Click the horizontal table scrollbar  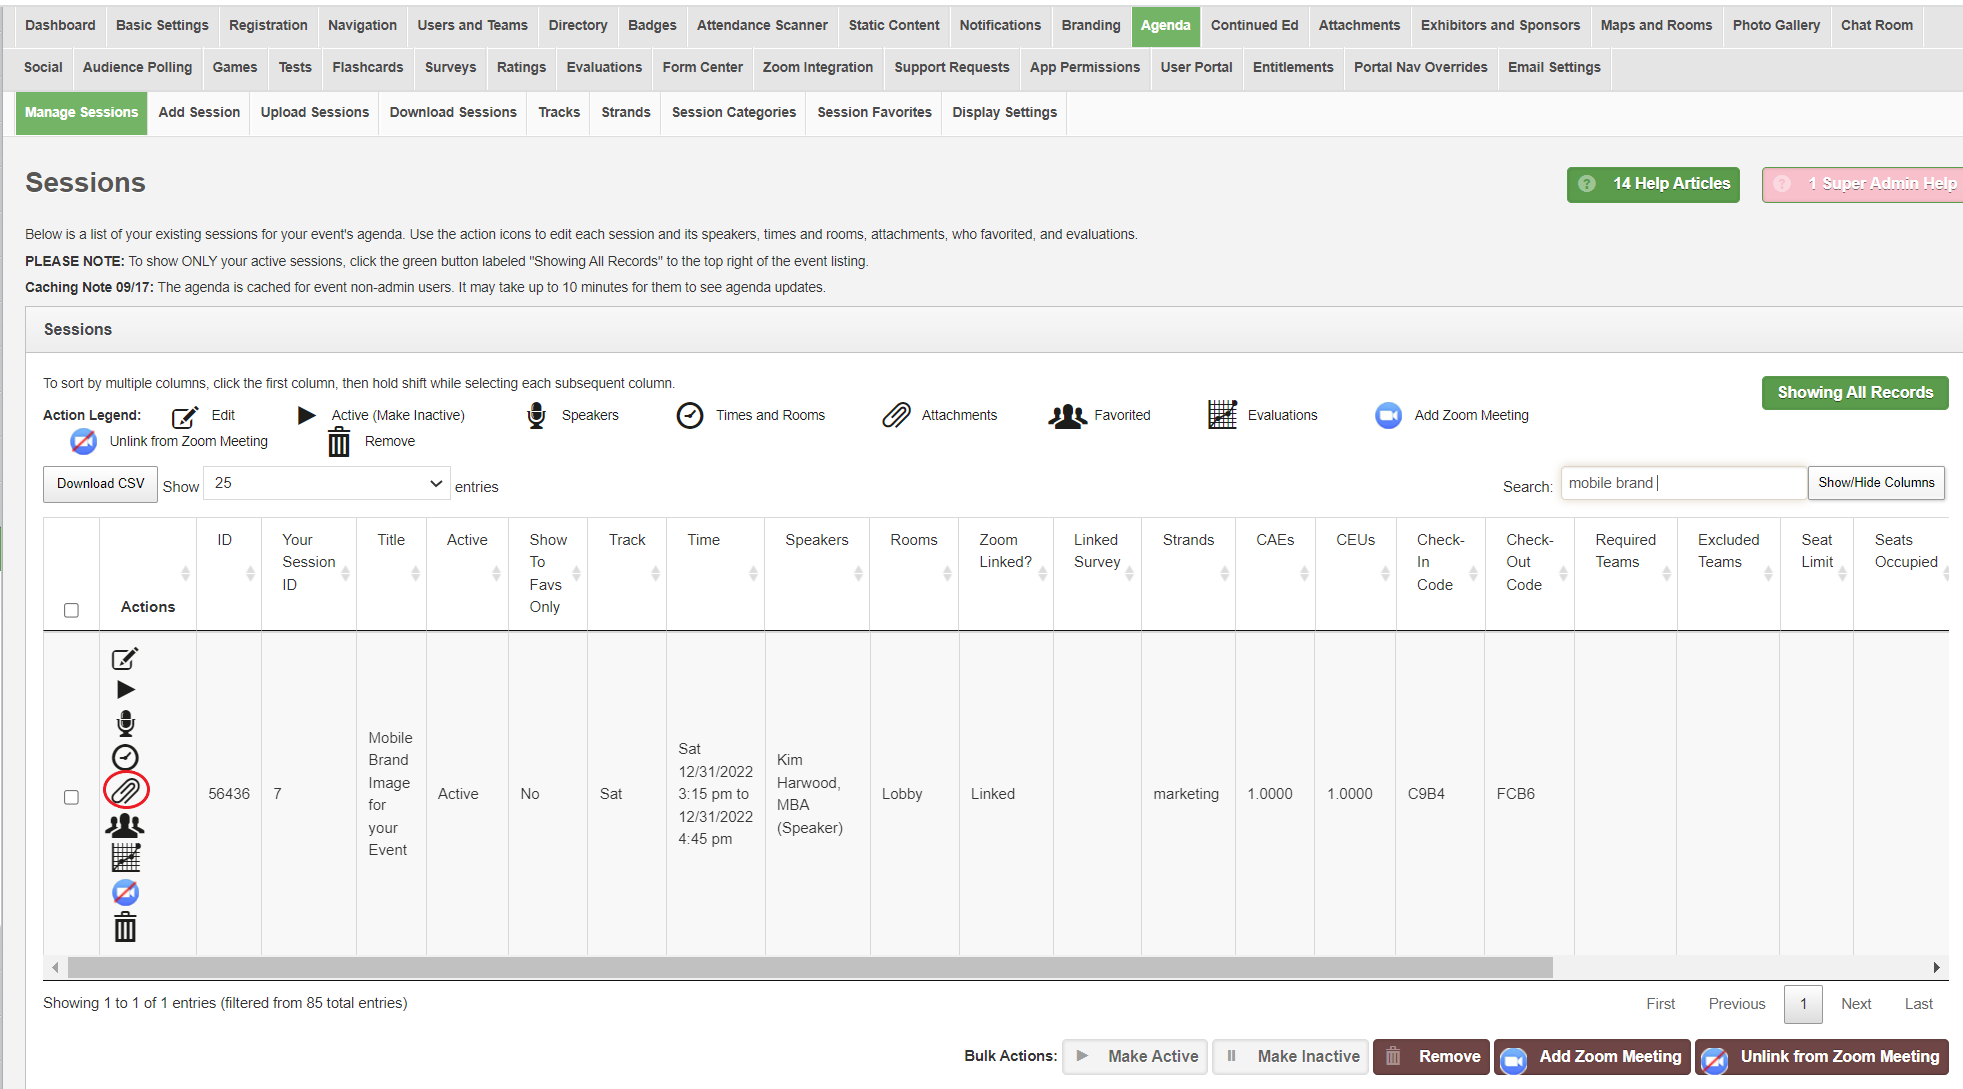coord(810,967)
